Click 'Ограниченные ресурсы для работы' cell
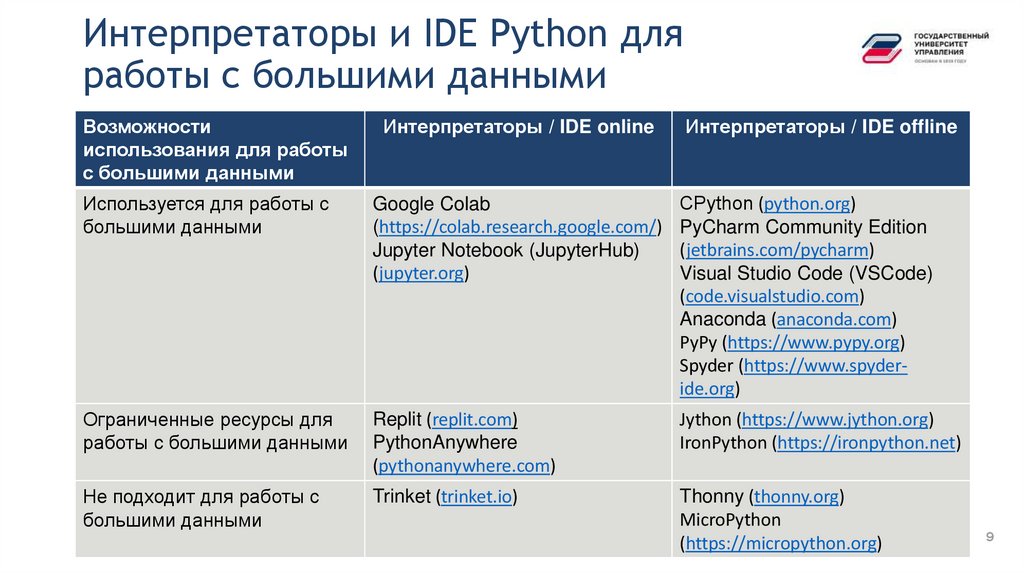 tap(220, 442)
